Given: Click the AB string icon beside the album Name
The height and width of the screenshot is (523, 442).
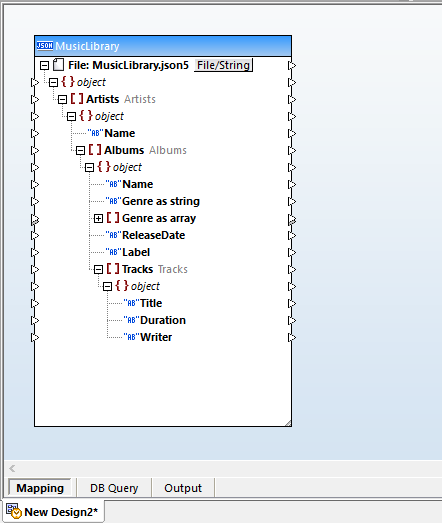Looking at the screenshot, I should click(113, 184).
